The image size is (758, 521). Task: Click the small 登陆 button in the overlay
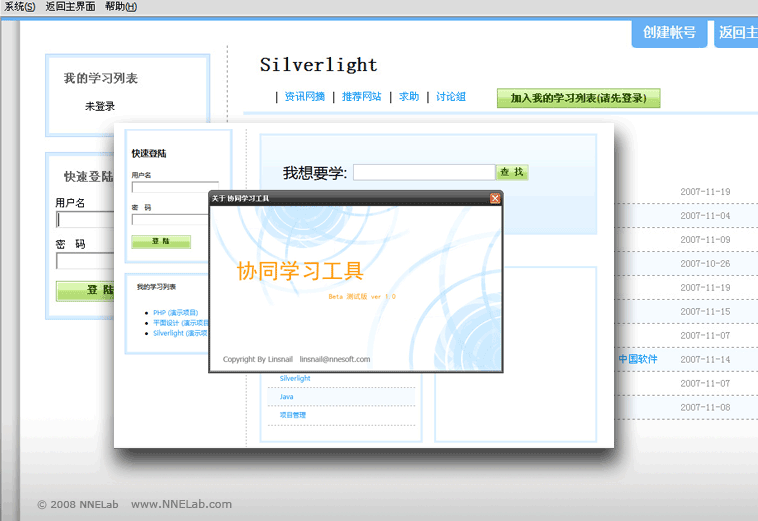click(161, 241)
